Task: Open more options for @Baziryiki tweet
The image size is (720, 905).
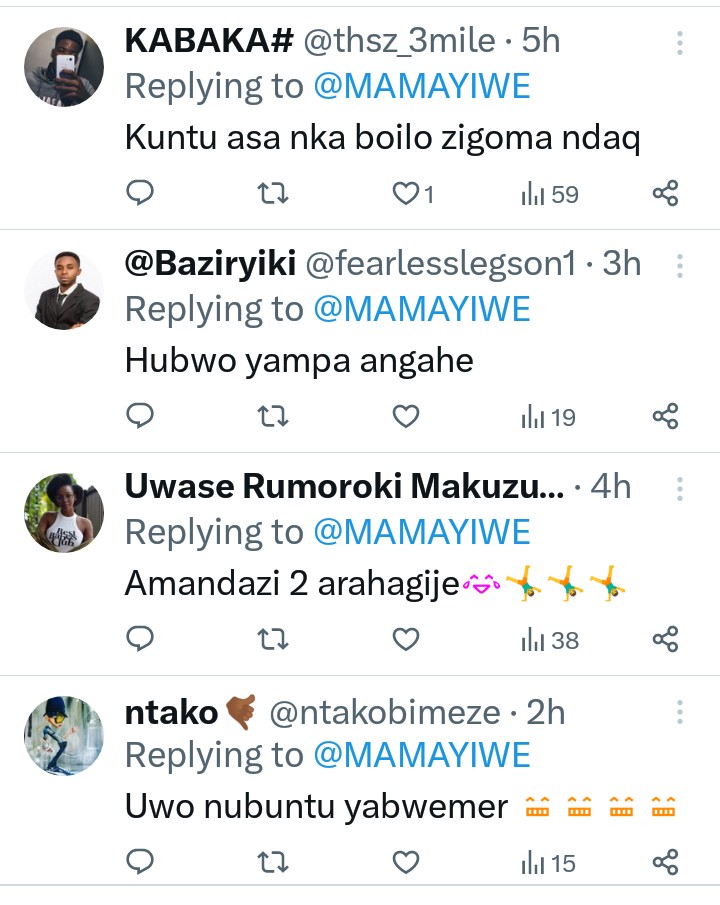Action: click(680, 266)
